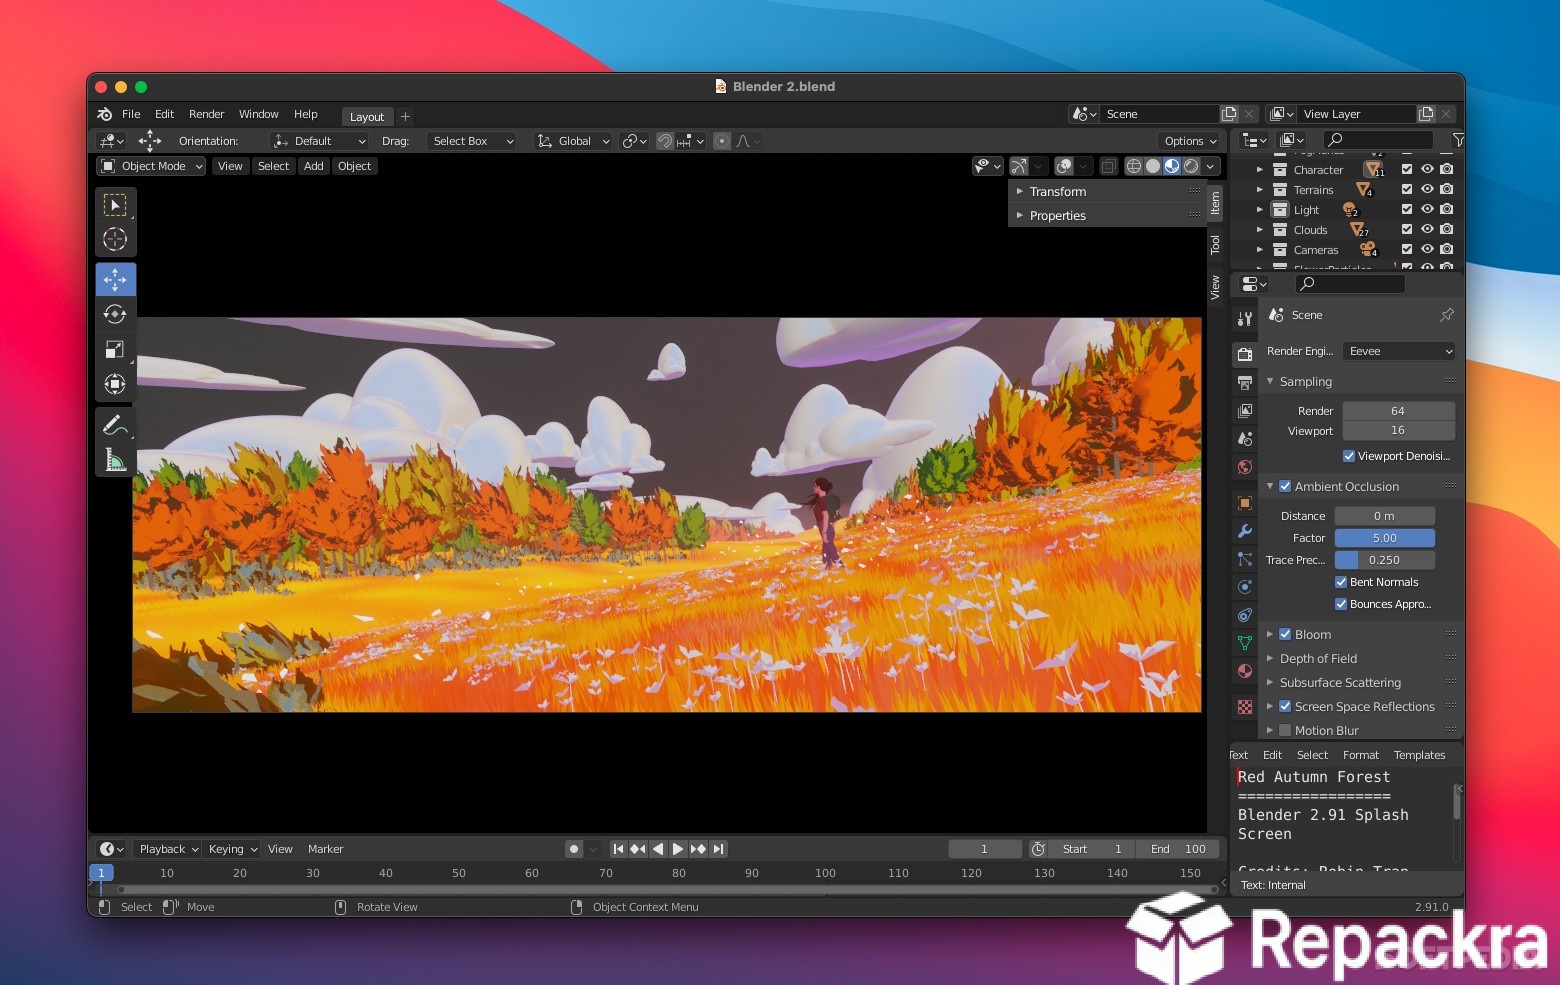1560x985 pixels.
Task: Open the Render Engine Eevee dropdown
Action: (x=1398, y=351)
